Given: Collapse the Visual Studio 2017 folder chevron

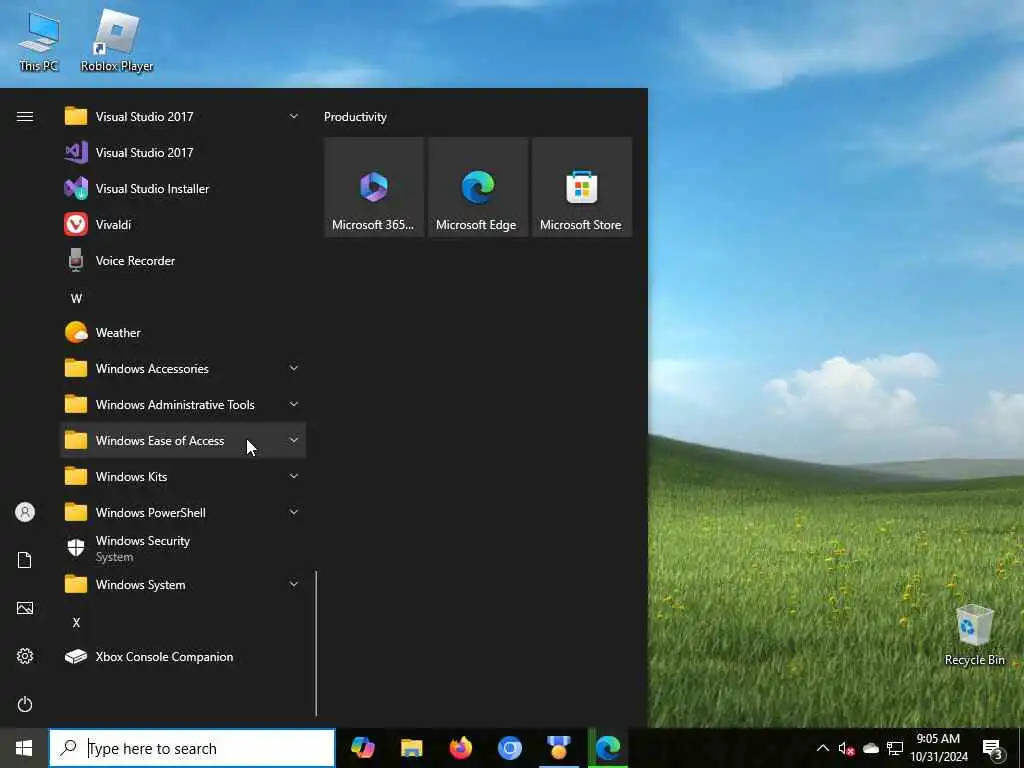Looking at the screenshot, I should pos(294,116).
